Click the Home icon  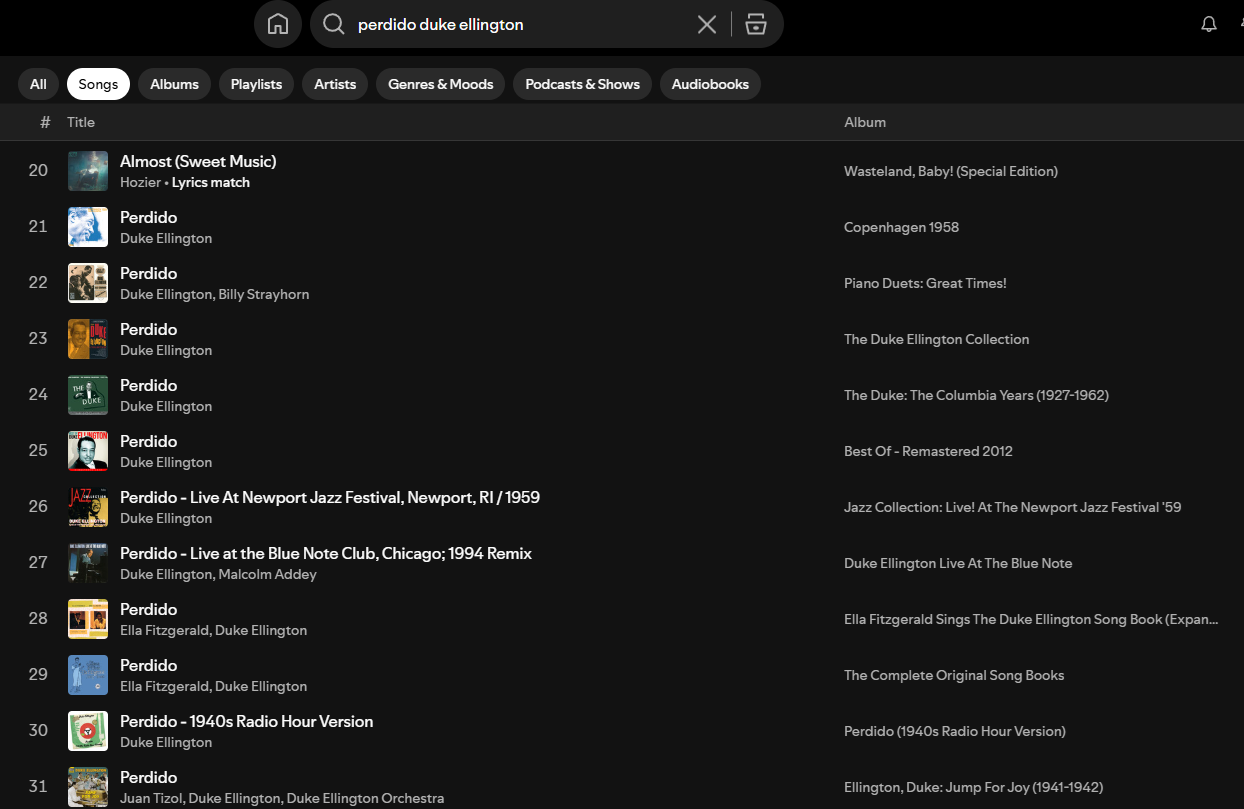[x=277, y=24]
